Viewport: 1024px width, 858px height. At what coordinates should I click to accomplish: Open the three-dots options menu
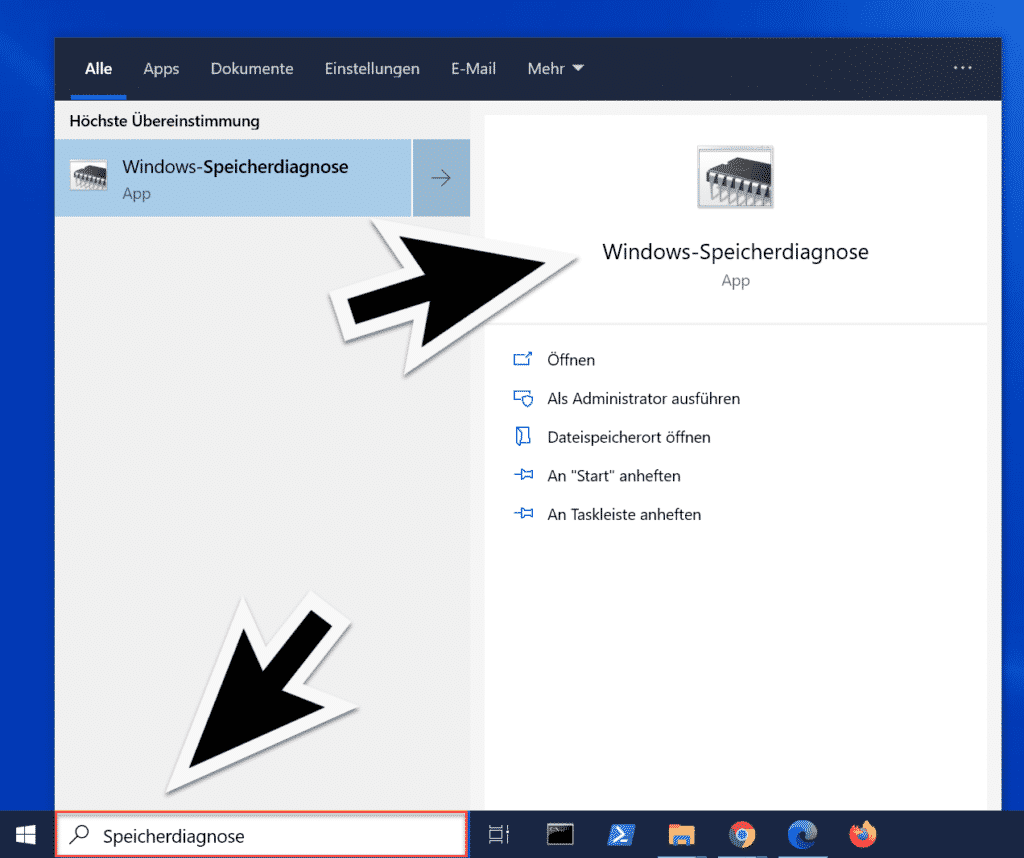[963, 68]
